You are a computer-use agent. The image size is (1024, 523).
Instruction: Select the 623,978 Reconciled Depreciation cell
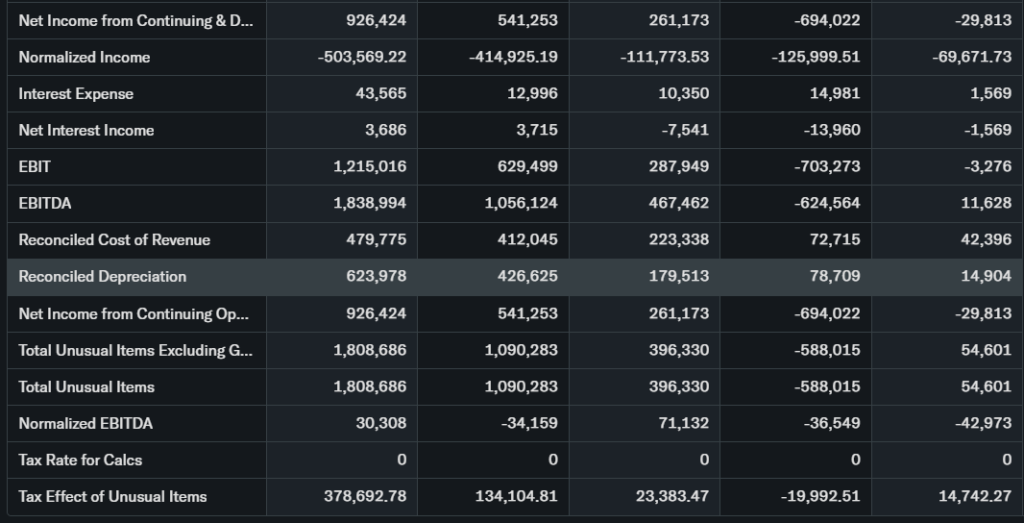coord(374,276)
